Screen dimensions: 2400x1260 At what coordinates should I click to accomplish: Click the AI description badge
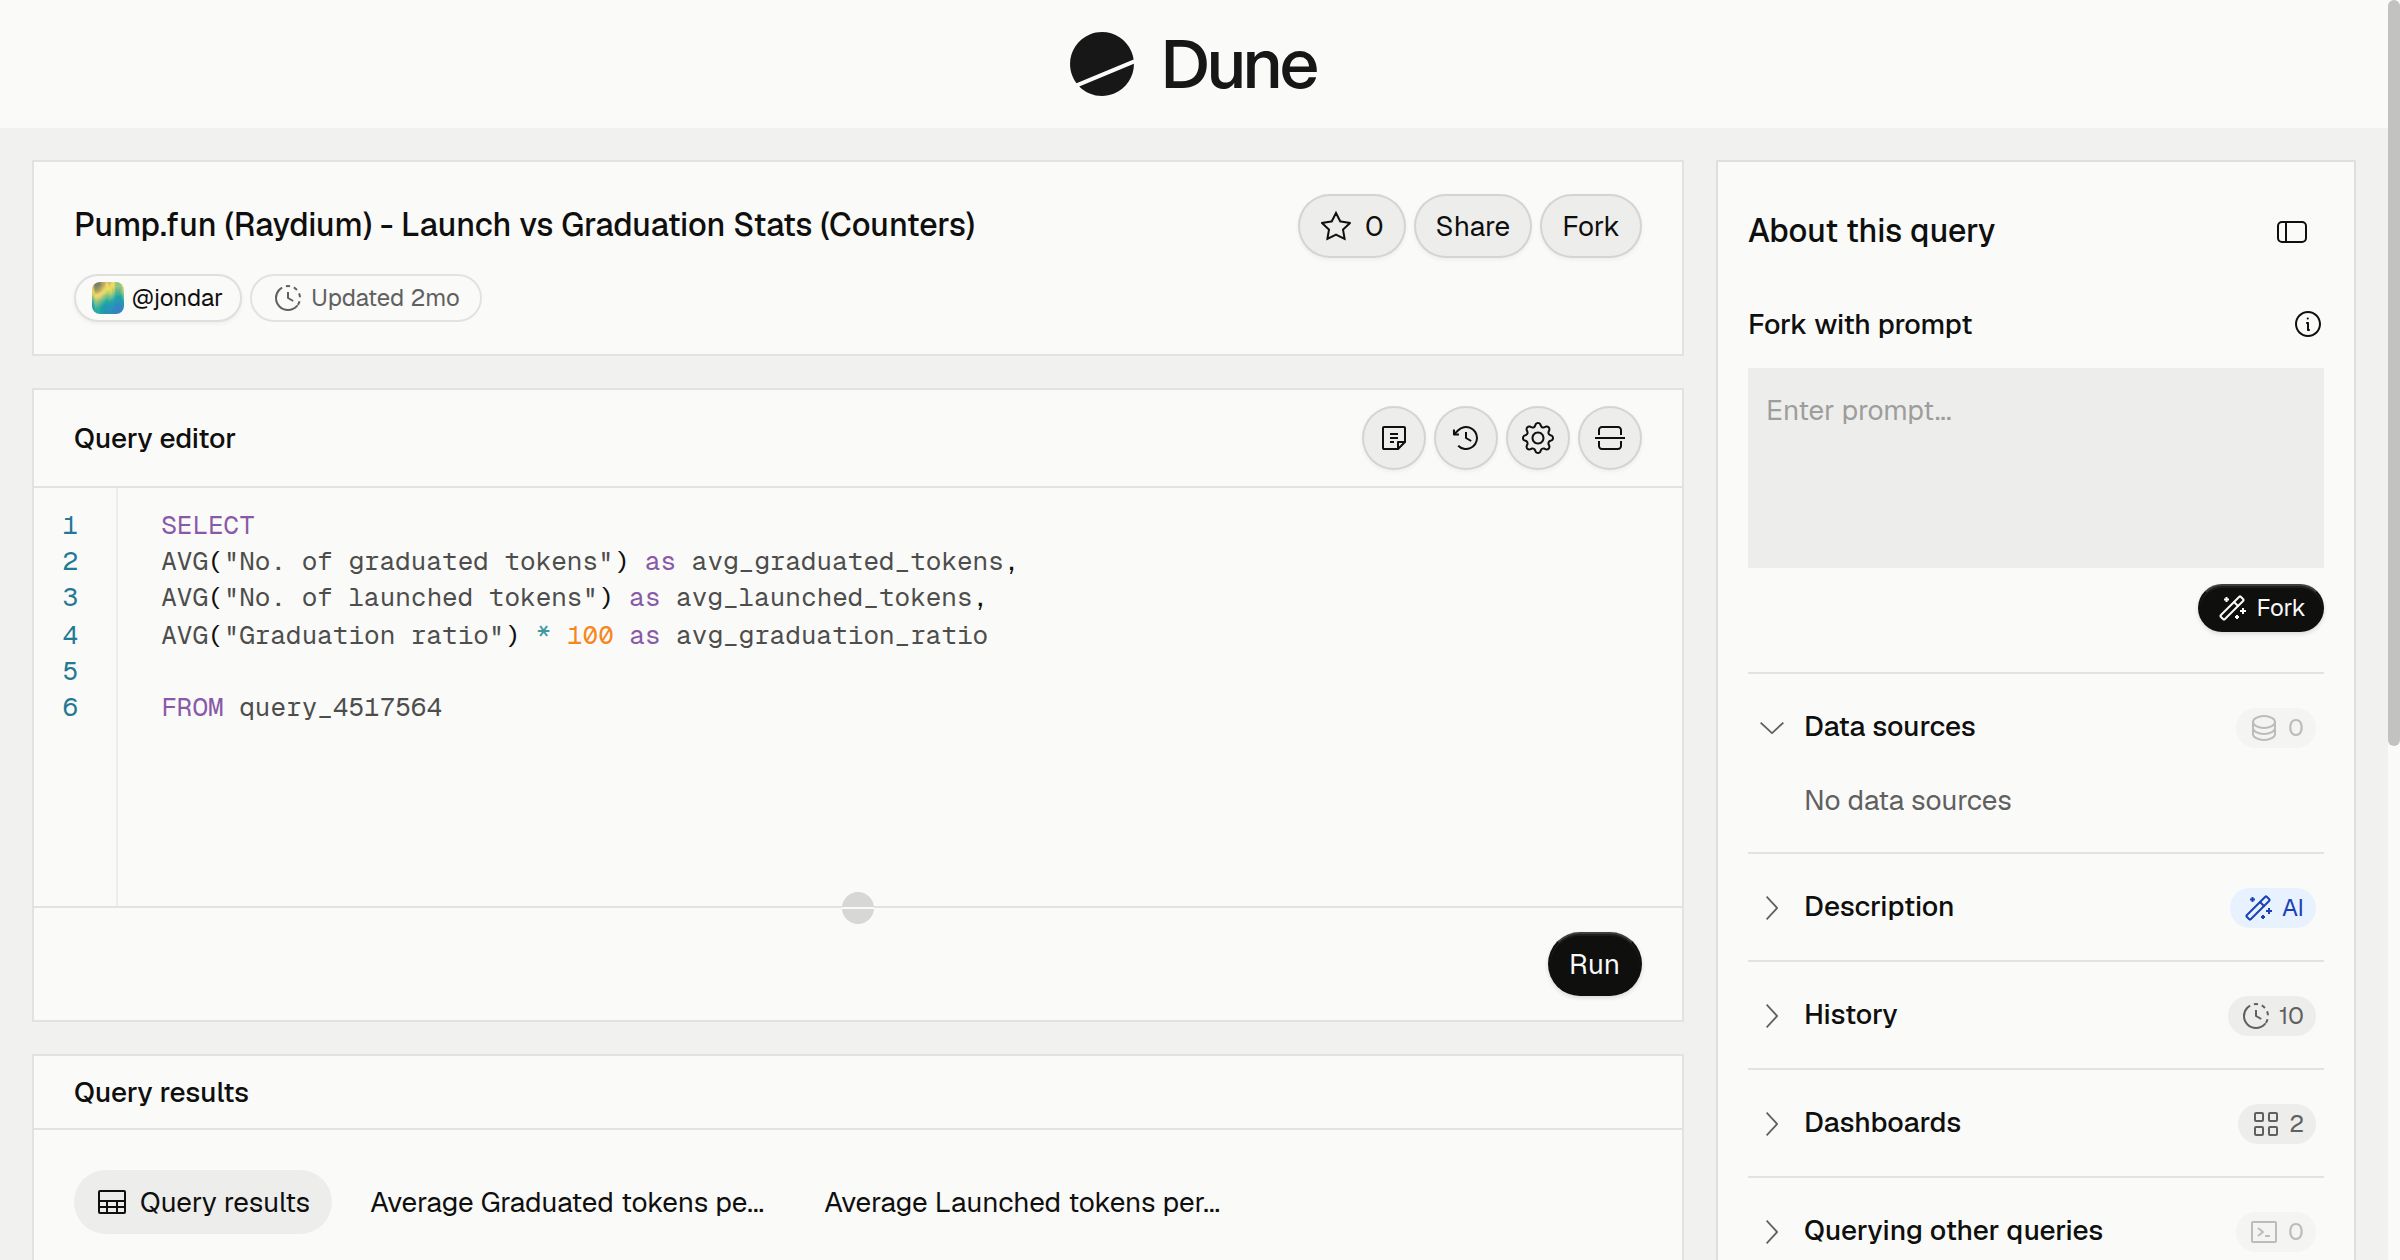click(2272, 907)
